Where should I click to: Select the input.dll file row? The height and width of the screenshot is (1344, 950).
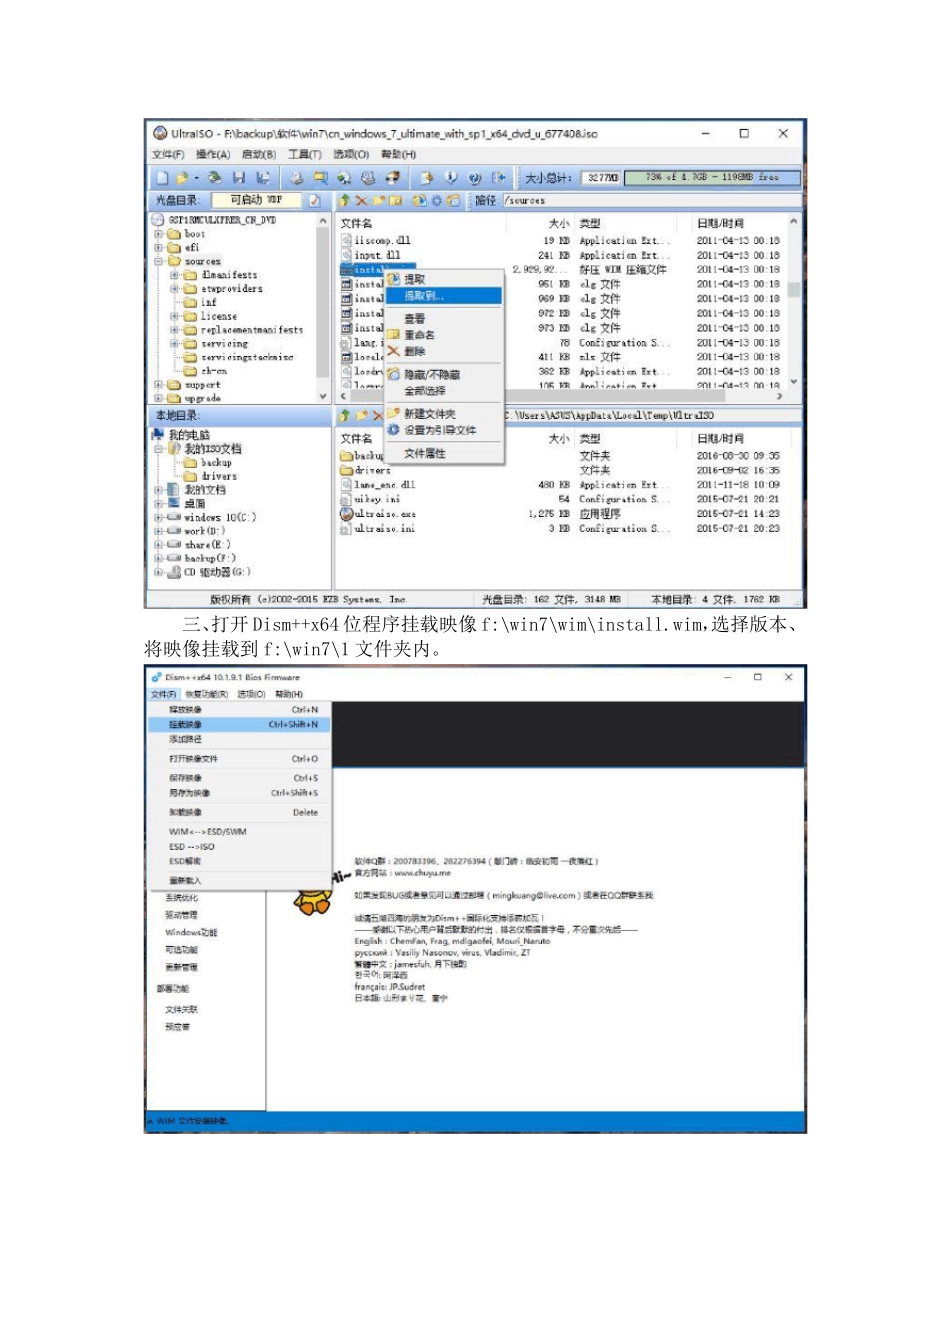pos(560,256)
